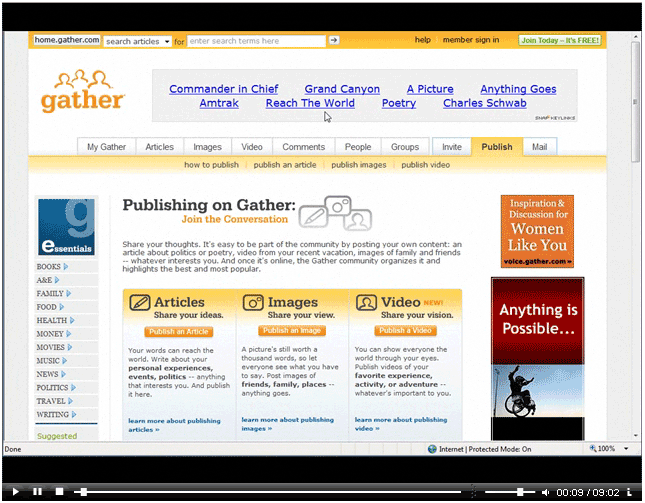
Task: Click publish an article submenu
Action: point(285,165)
